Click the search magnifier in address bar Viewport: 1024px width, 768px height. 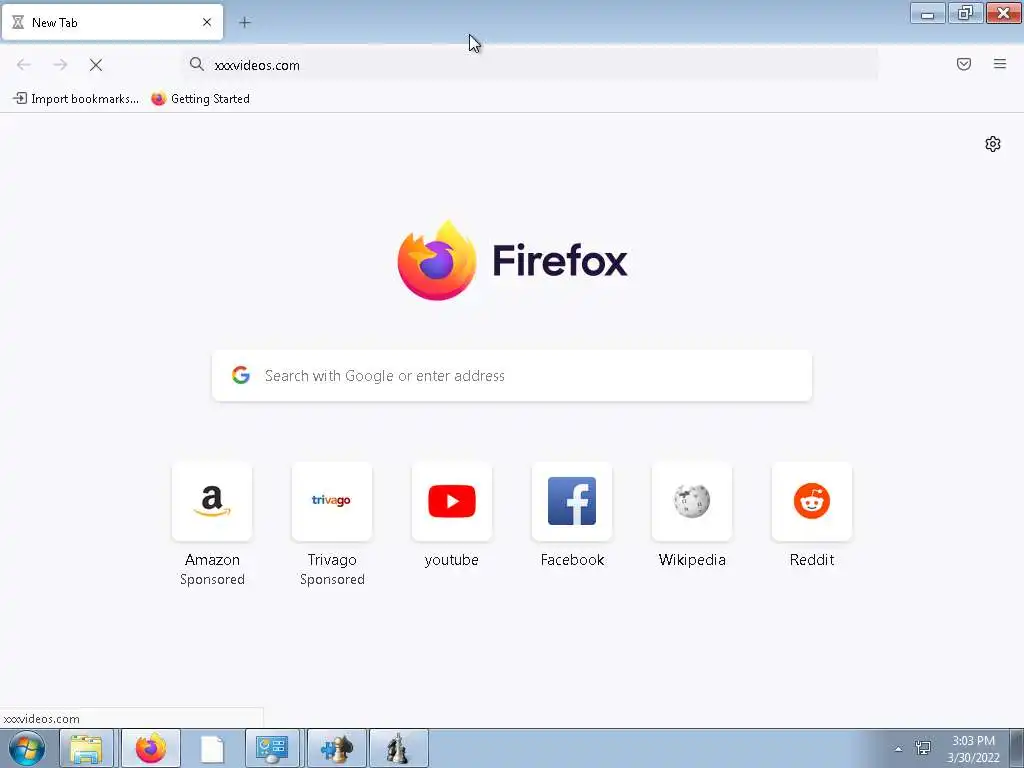[x=197, y=64]
